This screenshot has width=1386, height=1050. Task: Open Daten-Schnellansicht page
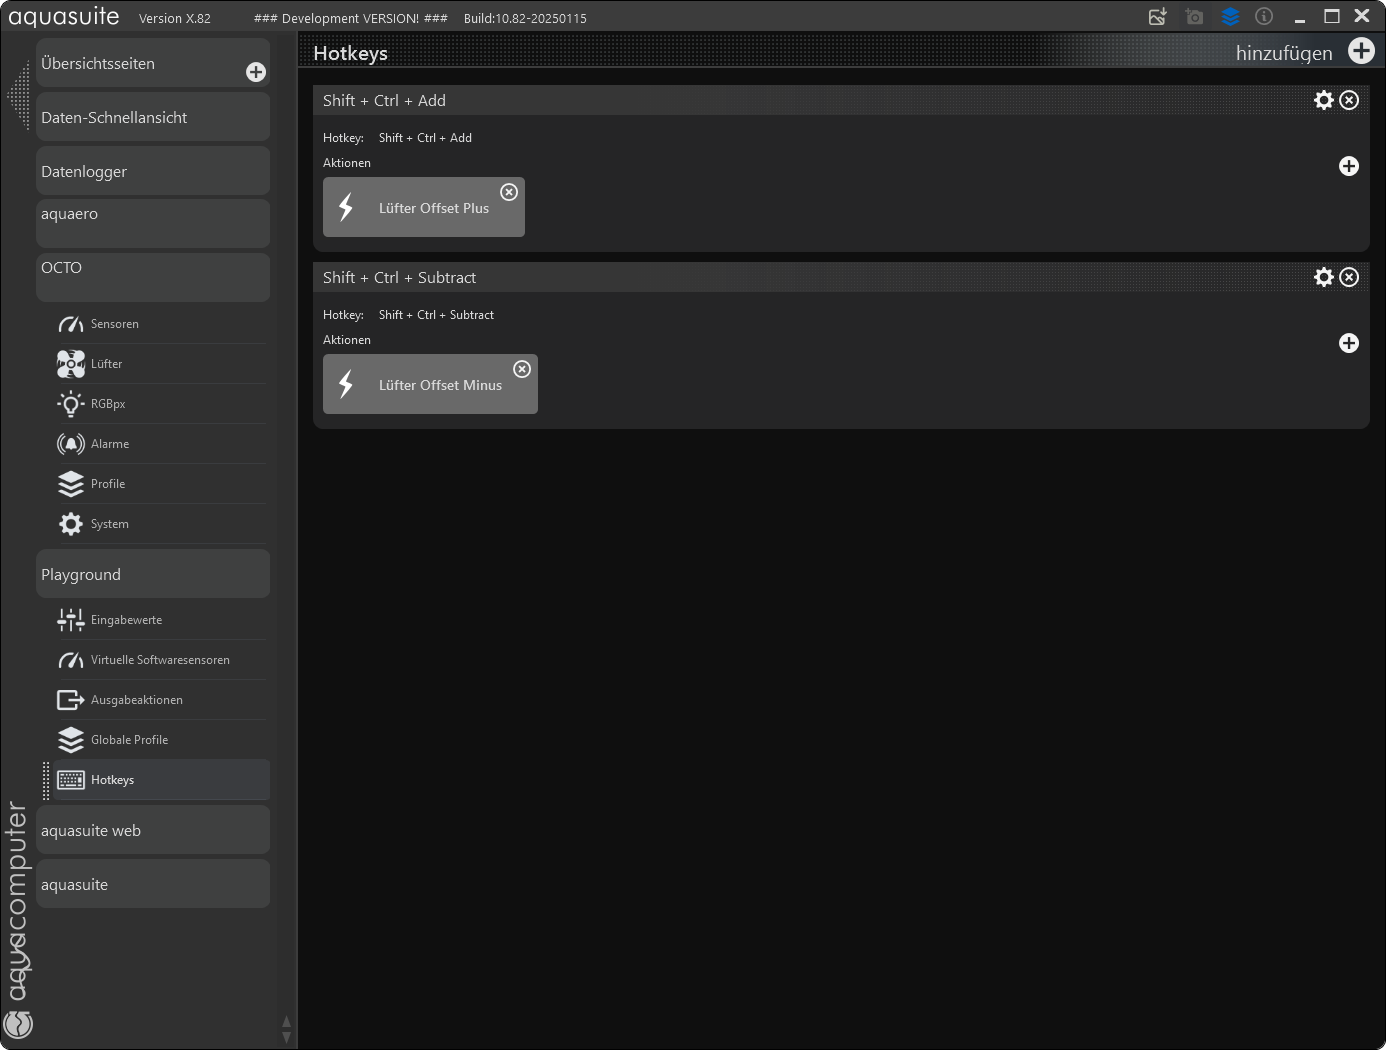click(152, 117)
